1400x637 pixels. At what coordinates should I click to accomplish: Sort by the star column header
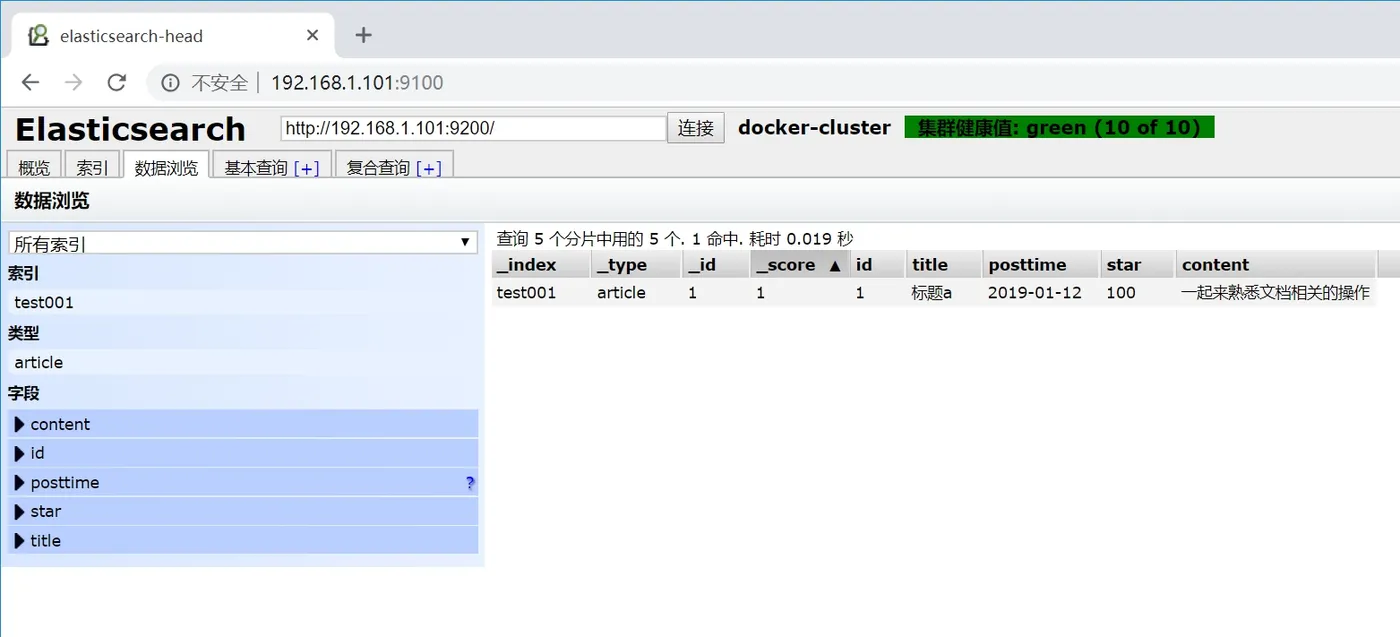[x=1137, y=265]
